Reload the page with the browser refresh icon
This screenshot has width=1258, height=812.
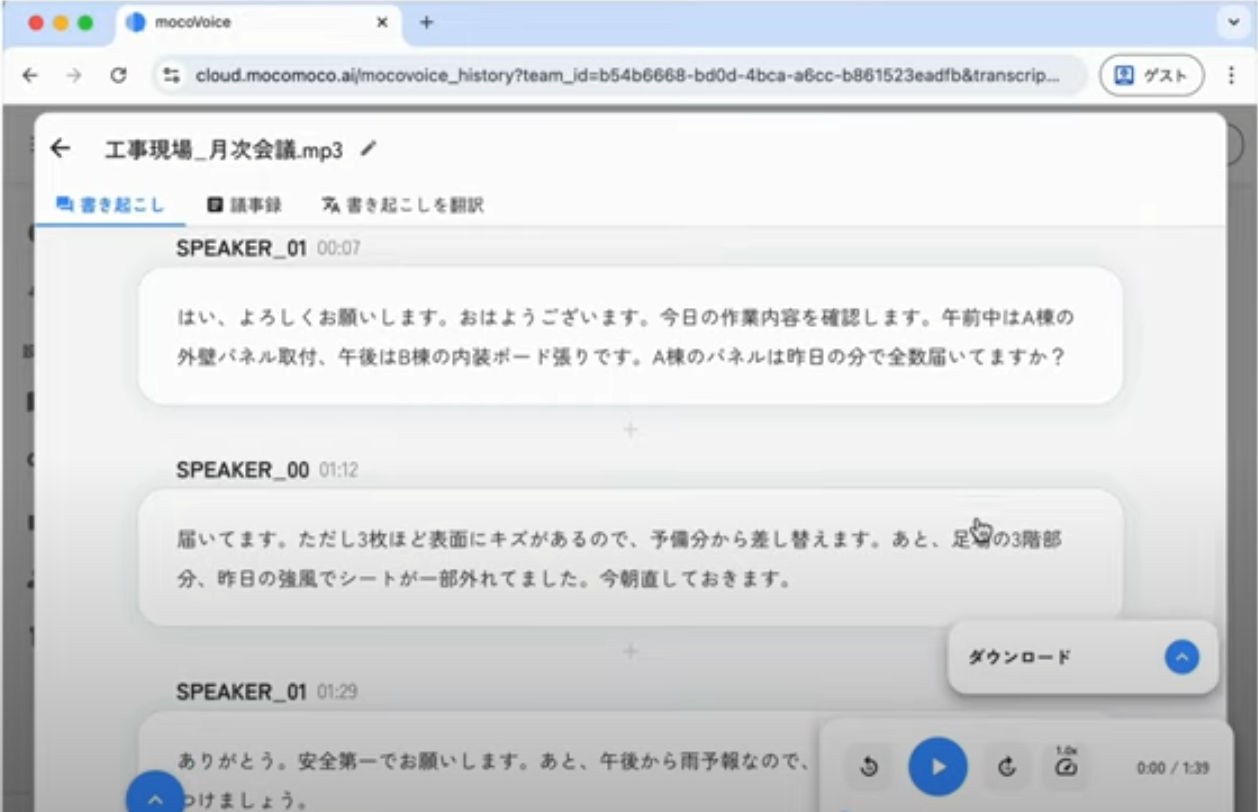(x=118, y=75)
